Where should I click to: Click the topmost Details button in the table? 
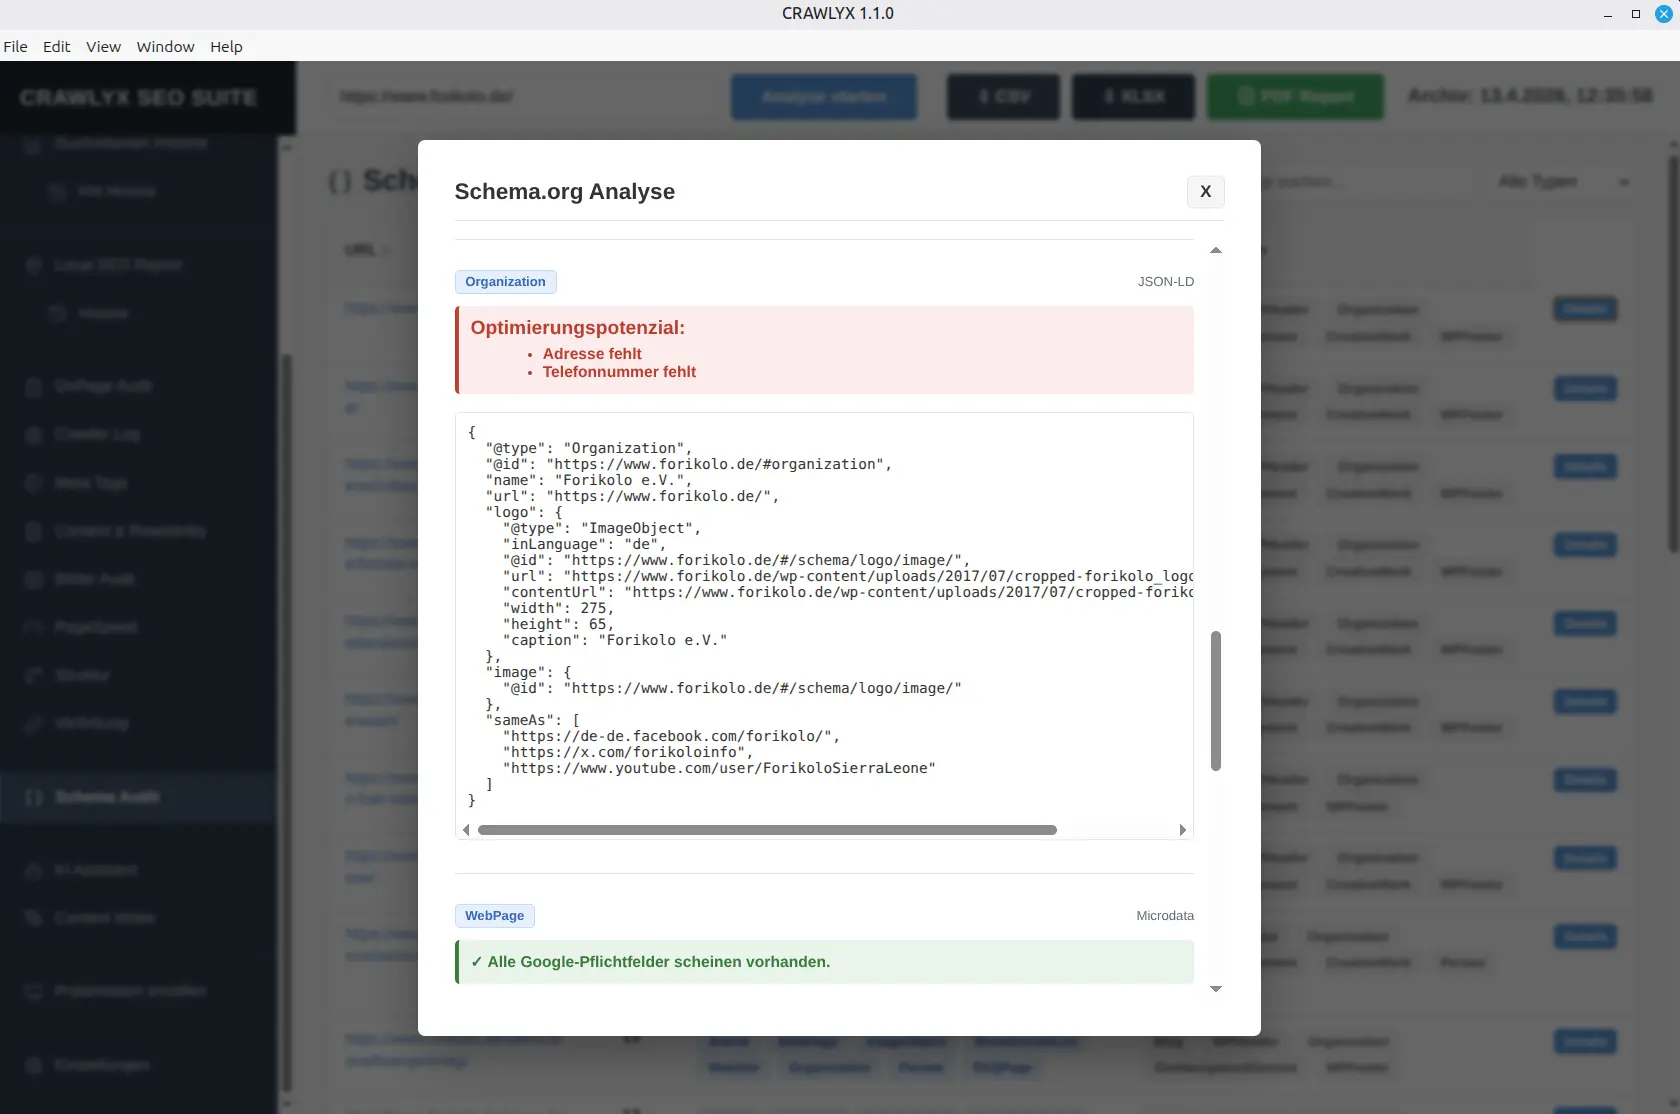click(x=1585, y=309)
